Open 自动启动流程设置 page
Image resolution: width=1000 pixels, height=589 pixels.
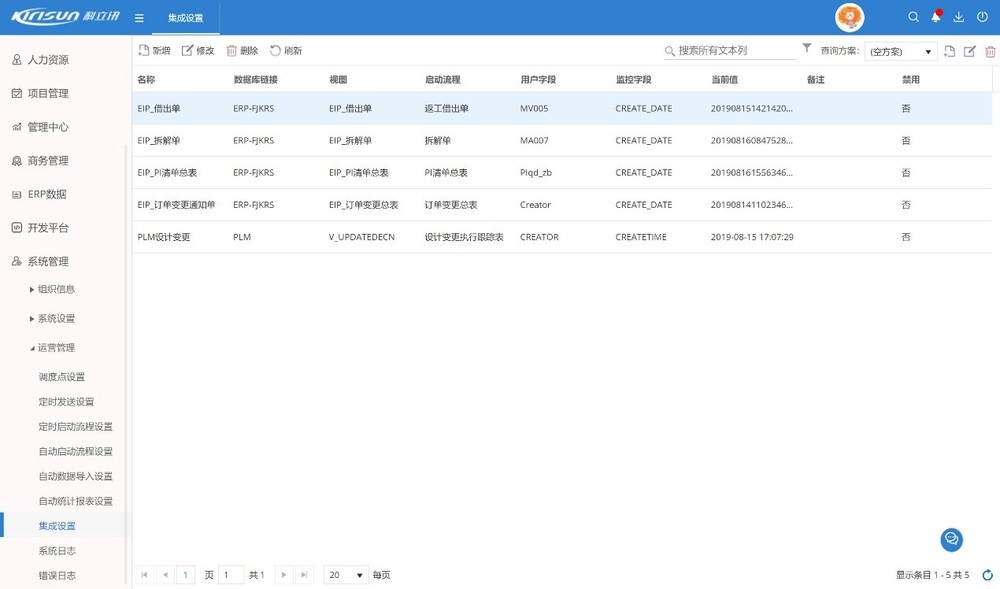pyautogui.click(x=75, y=451)
